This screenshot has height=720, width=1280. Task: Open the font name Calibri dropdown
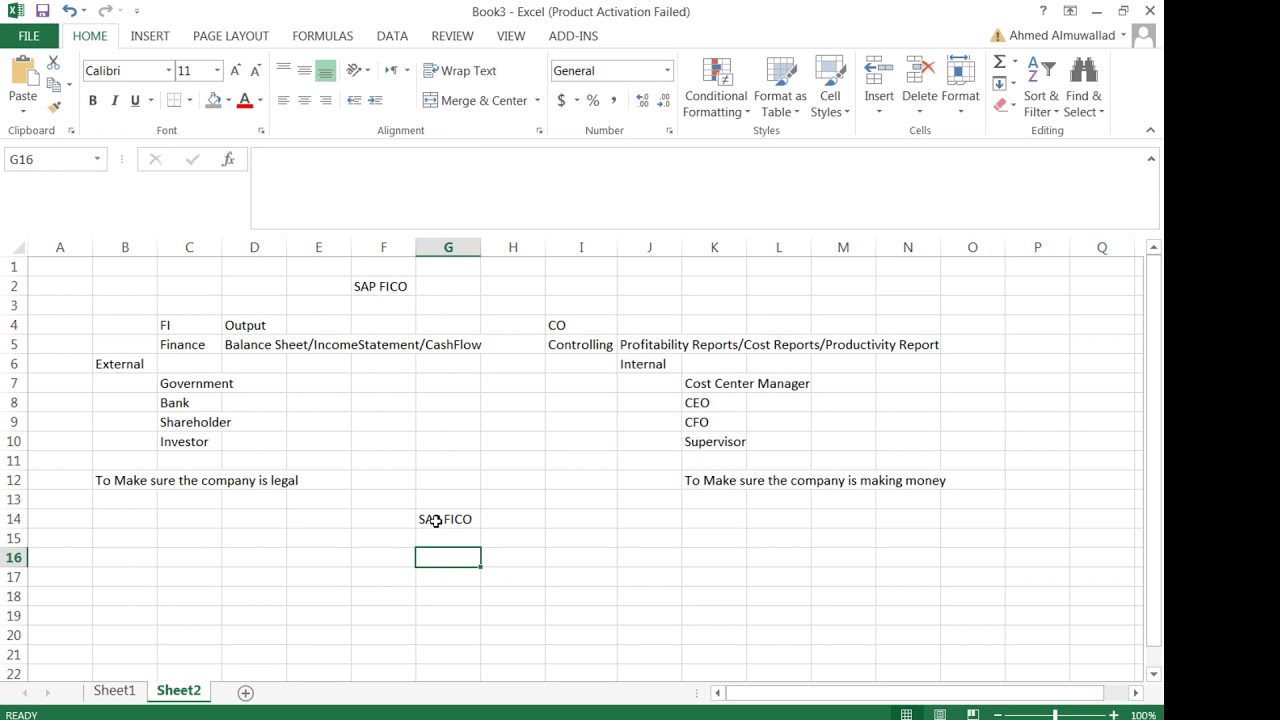coord(168,70)
